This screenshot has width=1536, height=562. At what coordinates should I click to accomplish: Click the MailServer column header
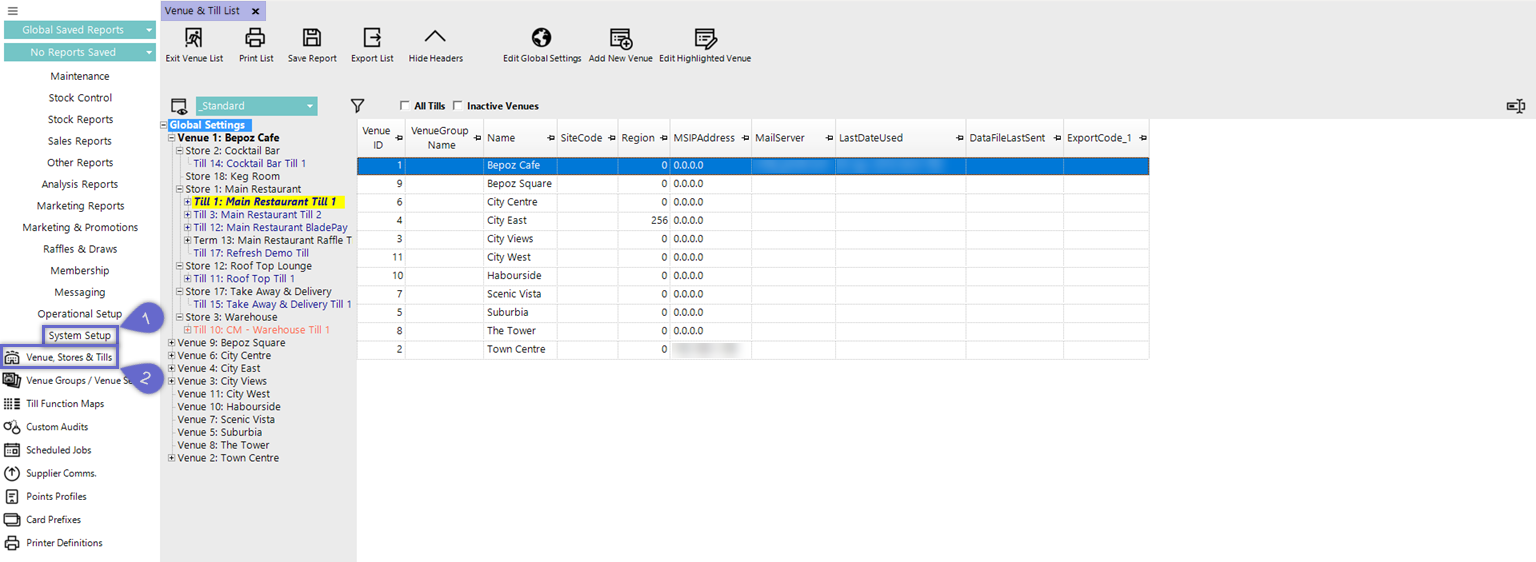click(793, 138)
